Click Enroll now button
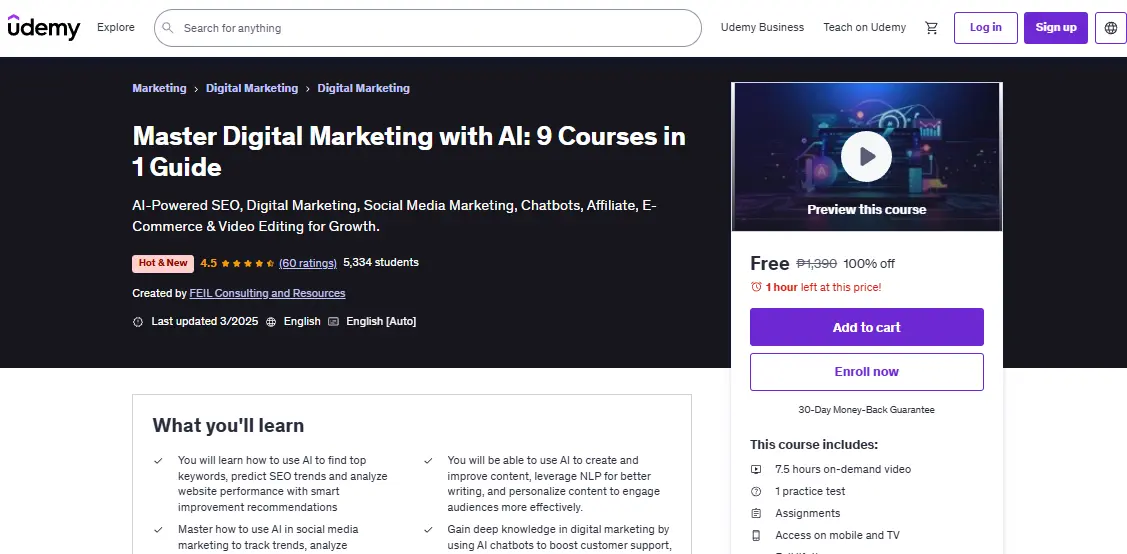 point(867,371)
